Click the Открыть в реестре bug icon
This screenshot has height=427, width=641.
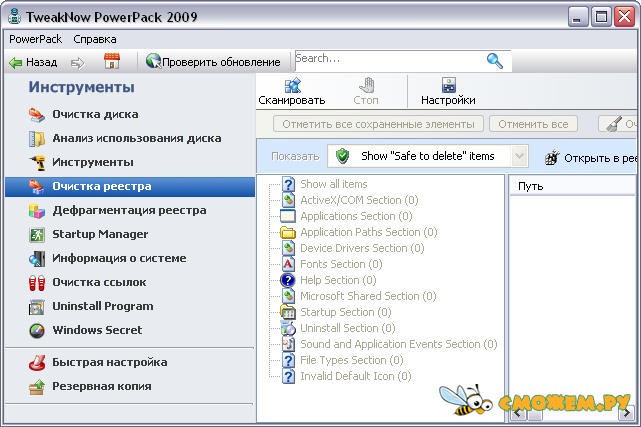[552, 157]
